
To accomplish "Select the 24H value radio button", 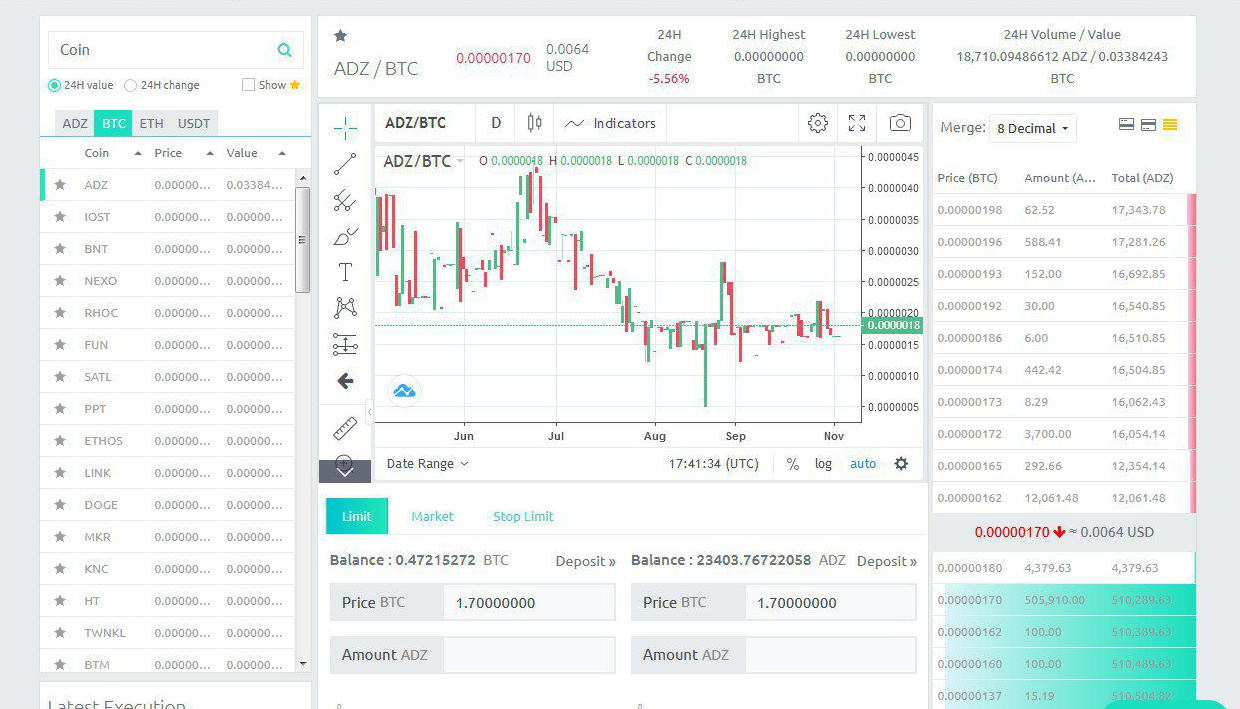I will coord(54,85).
